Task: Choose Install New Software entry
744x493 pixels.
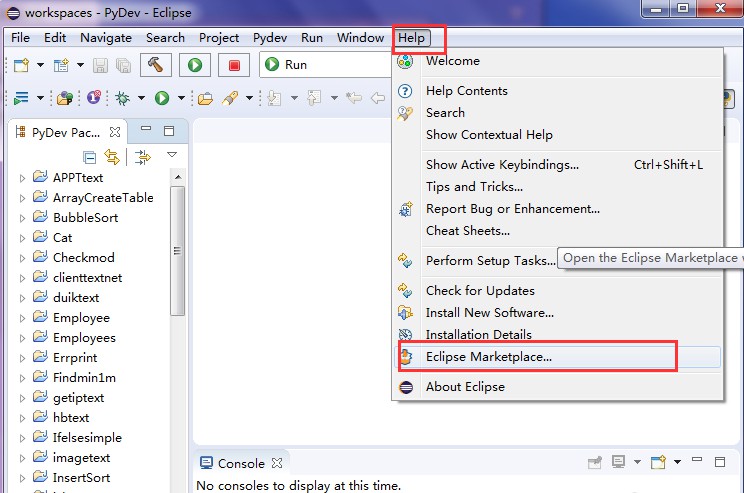Action: (558, 313)
